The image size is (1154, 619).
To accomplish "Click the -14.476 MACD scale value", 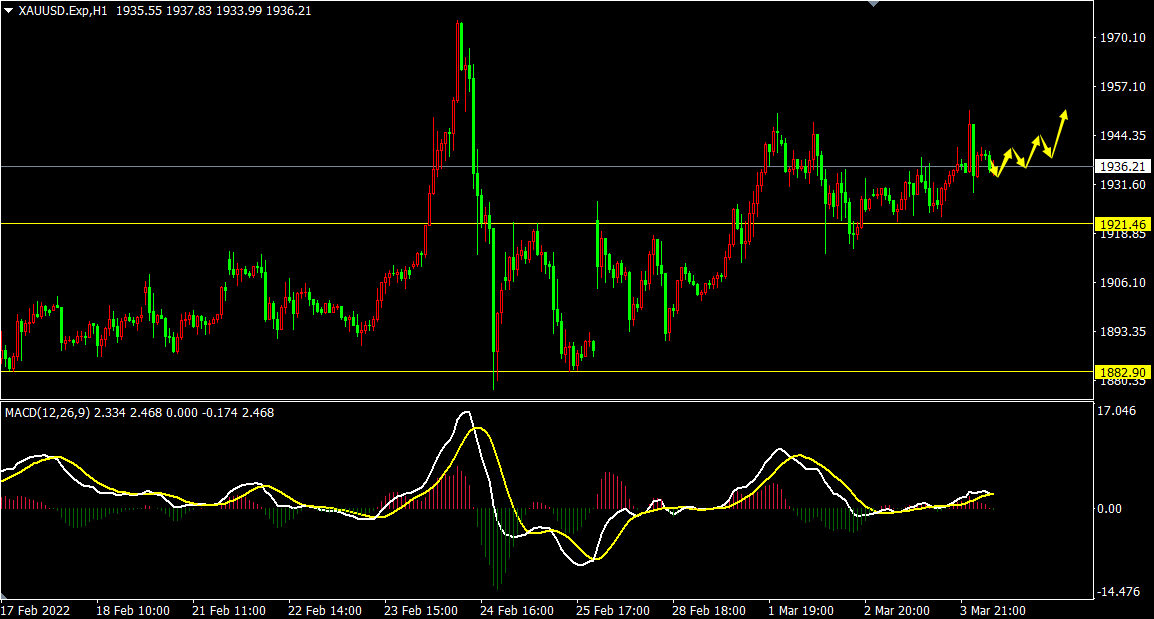I will [x=1119, y=592].
